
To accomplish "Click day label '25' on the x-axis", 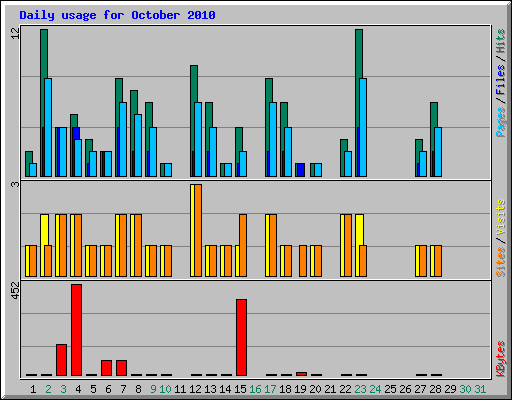I will point(390,389).
